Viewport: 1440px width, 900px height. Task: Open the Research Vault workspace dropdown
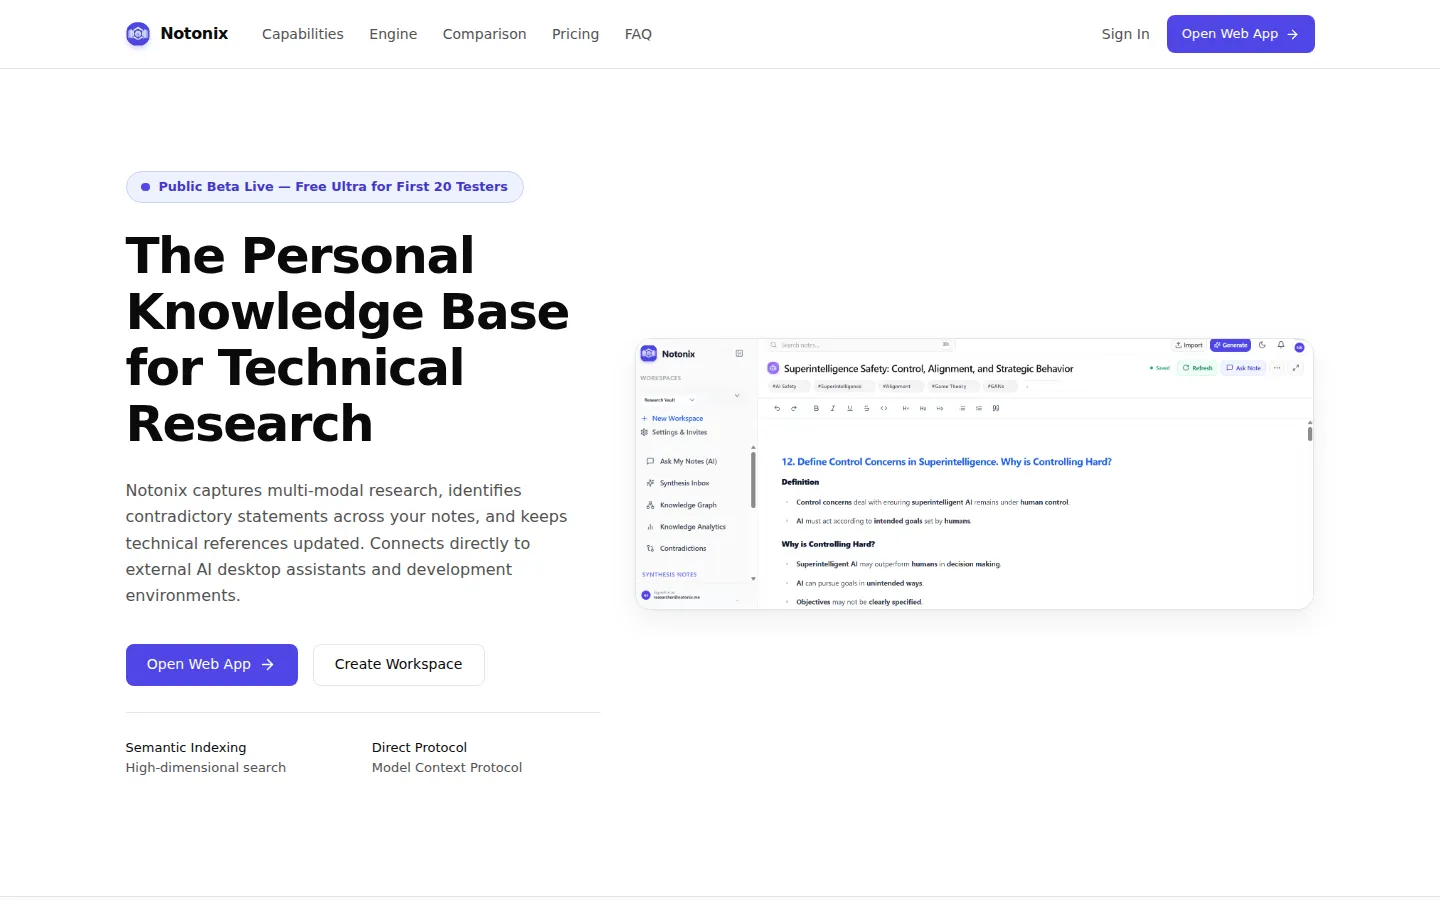669,400
